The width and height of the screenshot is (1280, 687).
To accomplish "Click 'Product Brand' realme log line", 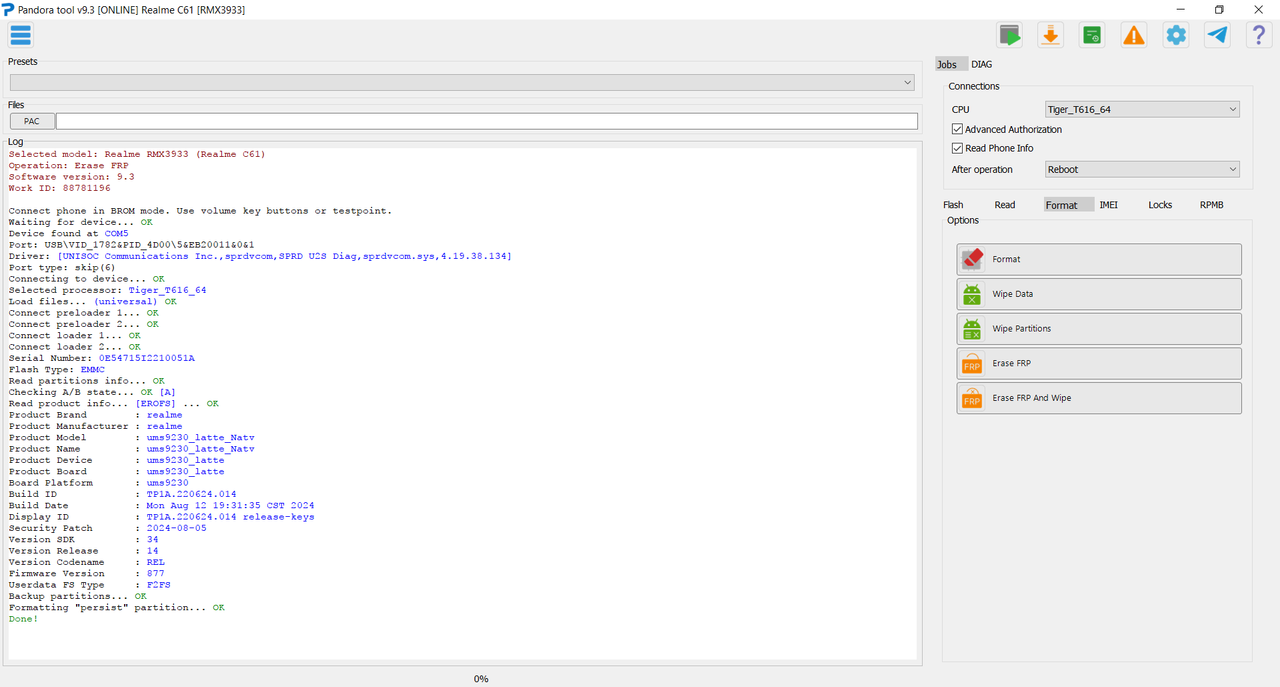I will coord(95,415).
